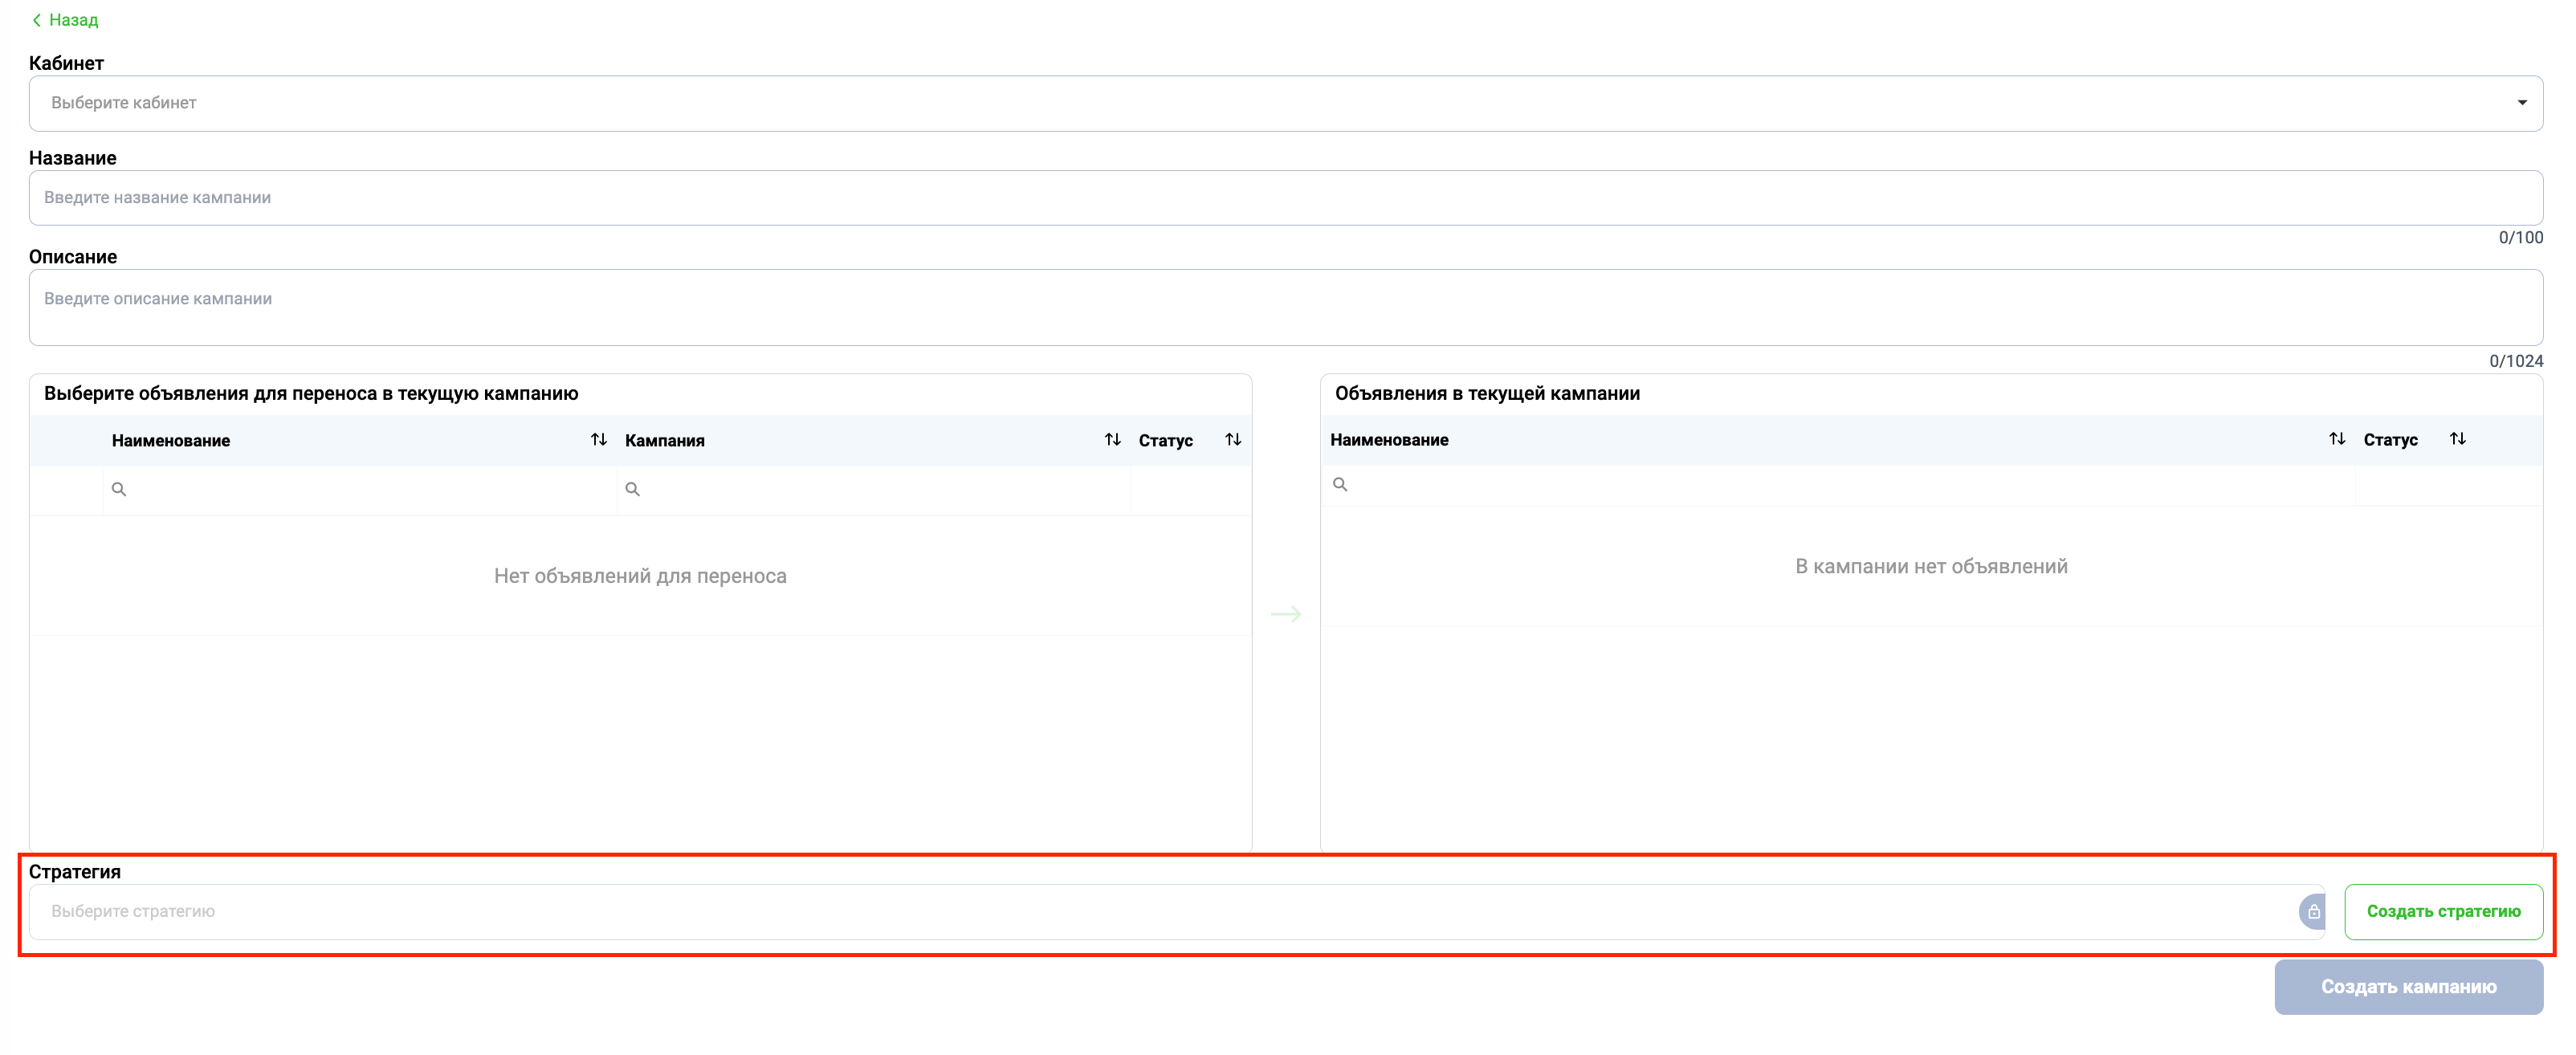
Task: Click Кампания search field in left table
Action: (873, 490)
